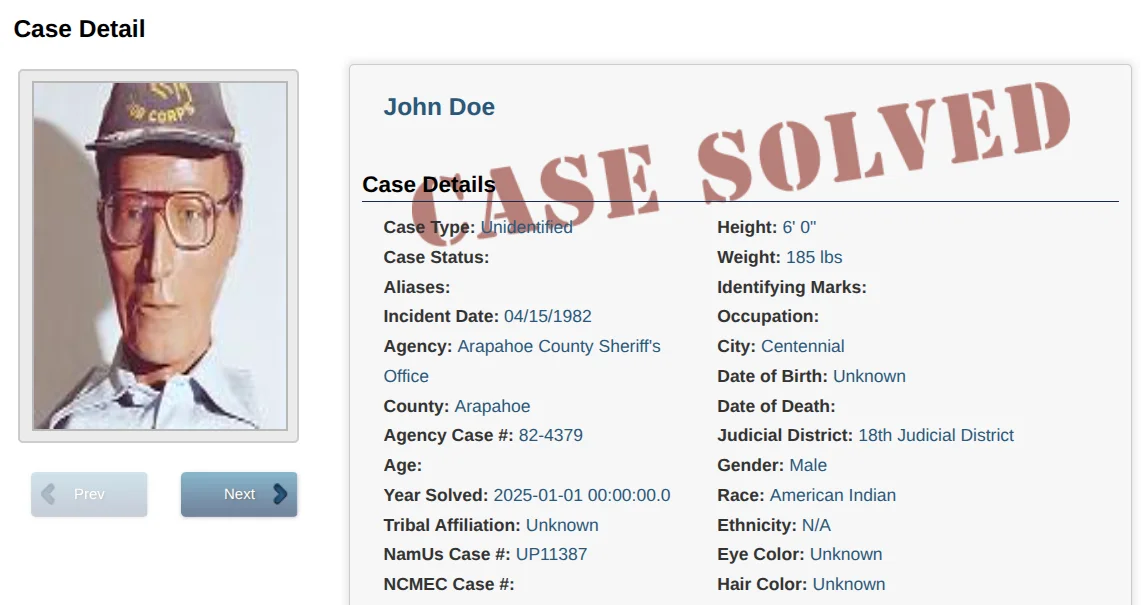Click the right chevron icon on Next

coord(280,494)
